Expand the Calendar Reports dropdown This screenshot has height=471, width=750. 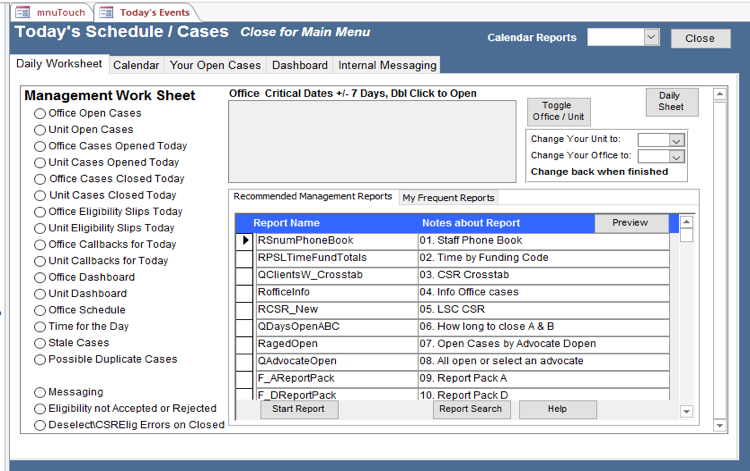click(651, 37)
